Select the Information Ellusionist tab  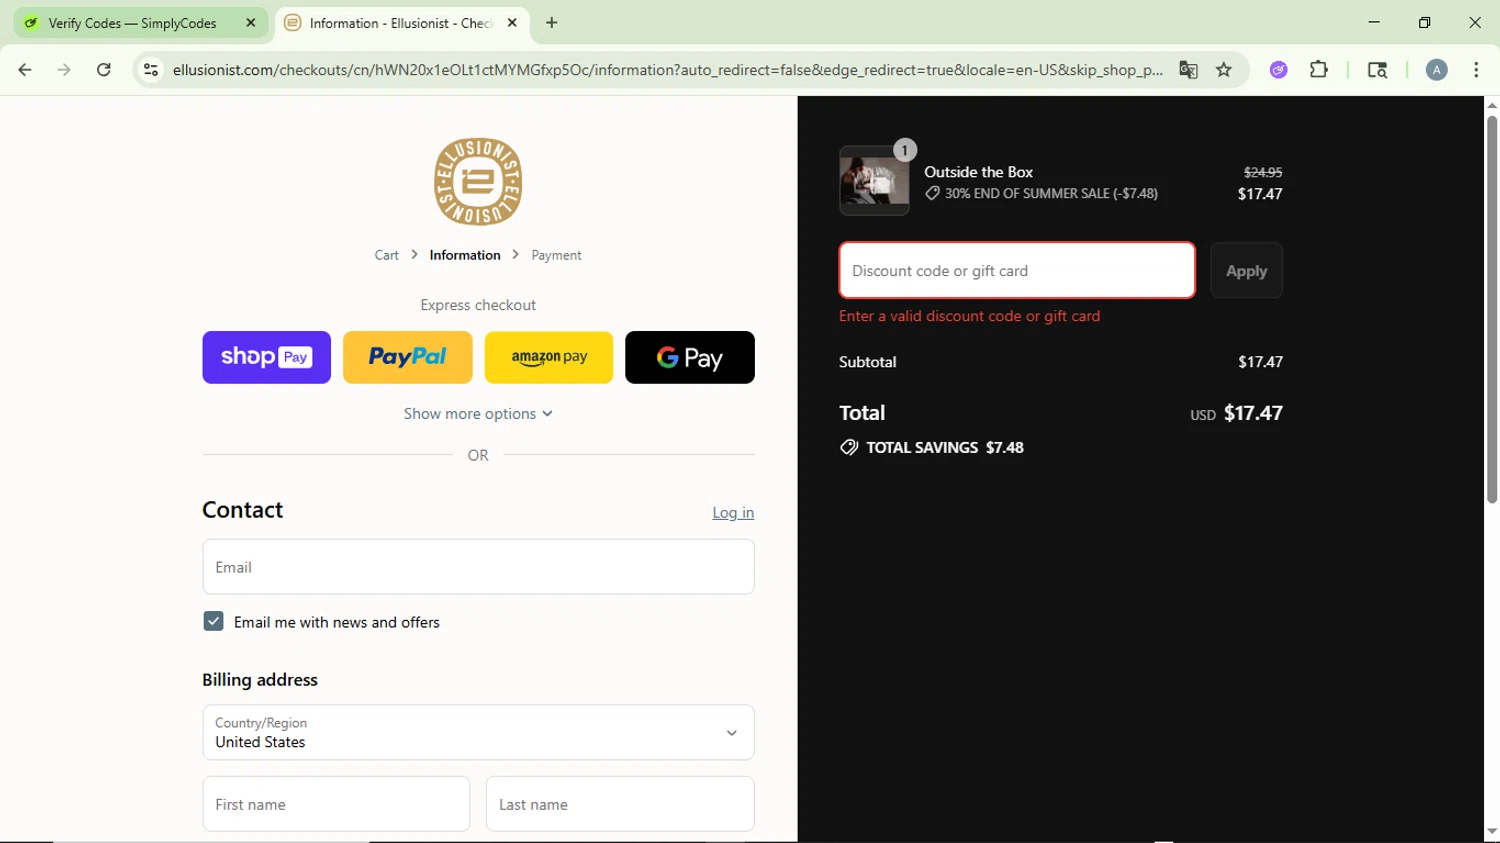pyautogui.click(x=400, y=23)
